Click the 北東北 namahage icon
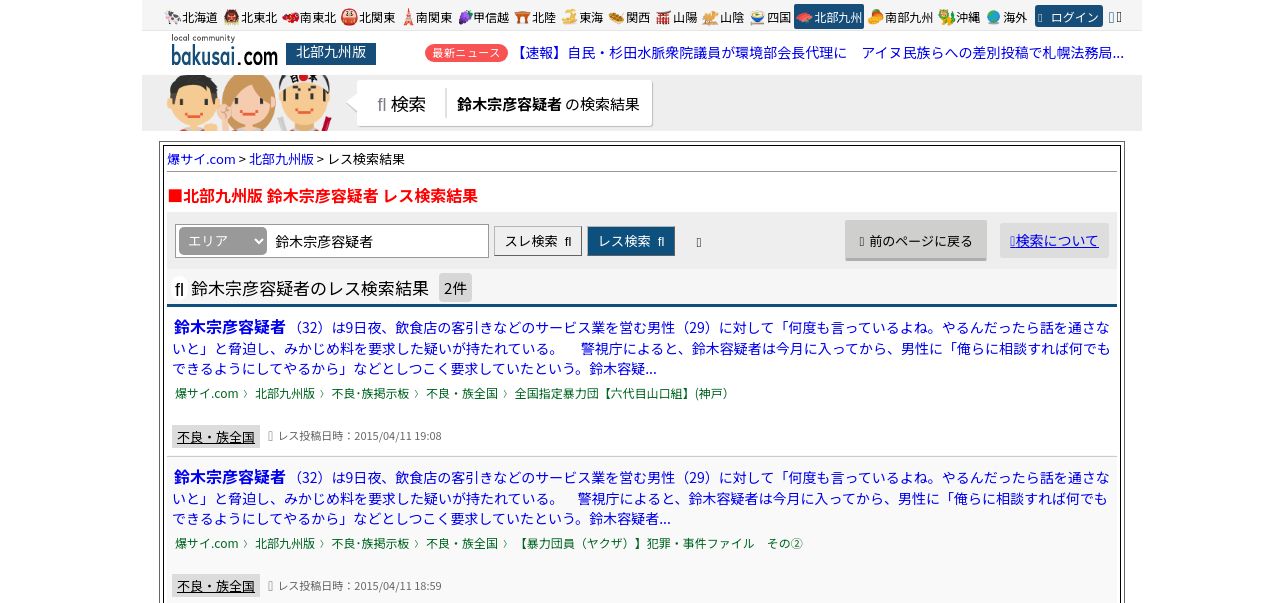This screenshot has height=603, width=1284. tap(231, 17)
